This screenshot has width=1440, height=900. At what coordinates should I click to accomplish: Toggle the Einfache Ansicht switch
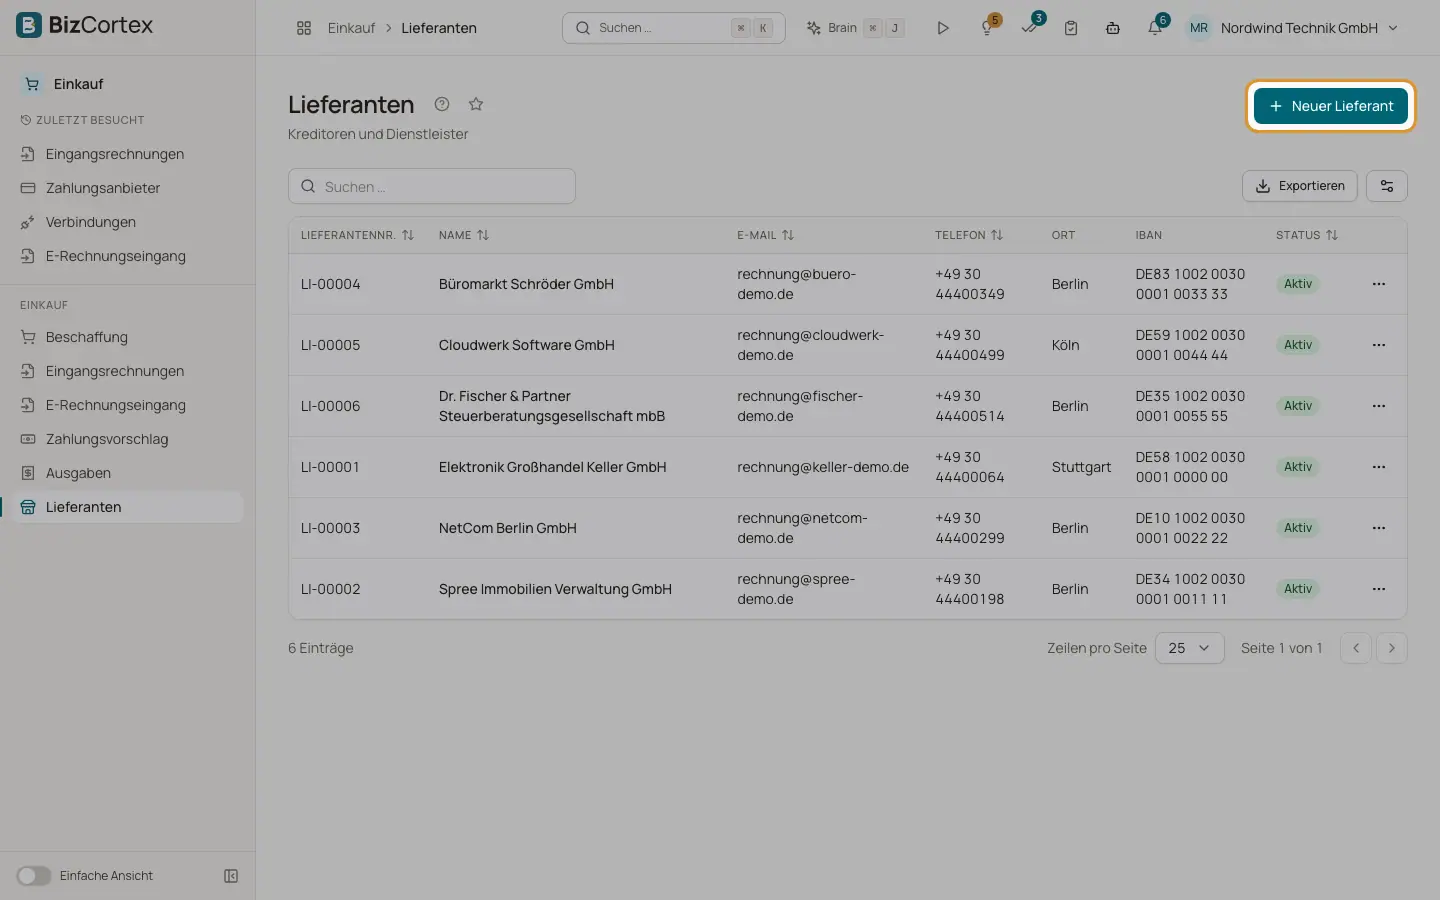click(33, 876)
